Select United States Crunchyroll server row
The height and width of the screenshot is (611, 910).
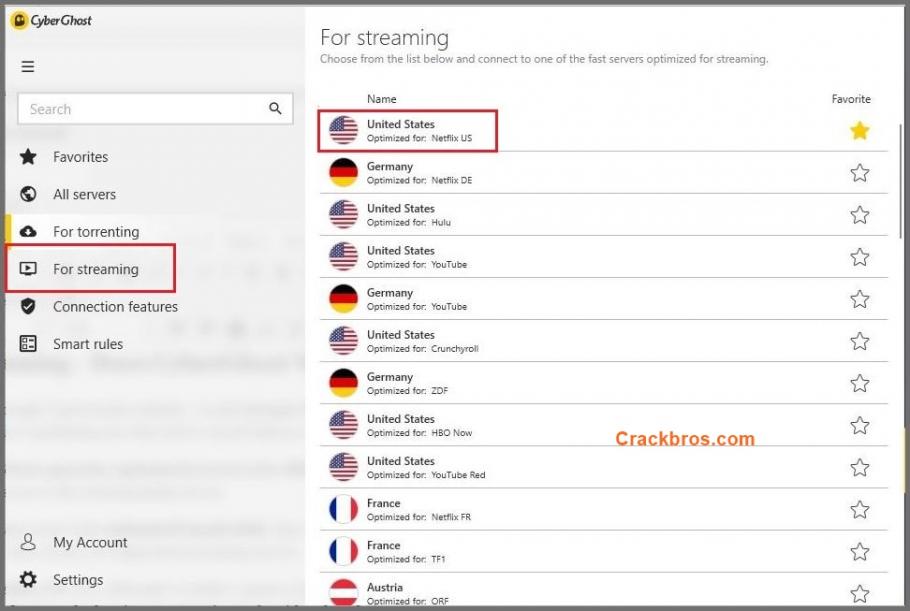point(604,341)
